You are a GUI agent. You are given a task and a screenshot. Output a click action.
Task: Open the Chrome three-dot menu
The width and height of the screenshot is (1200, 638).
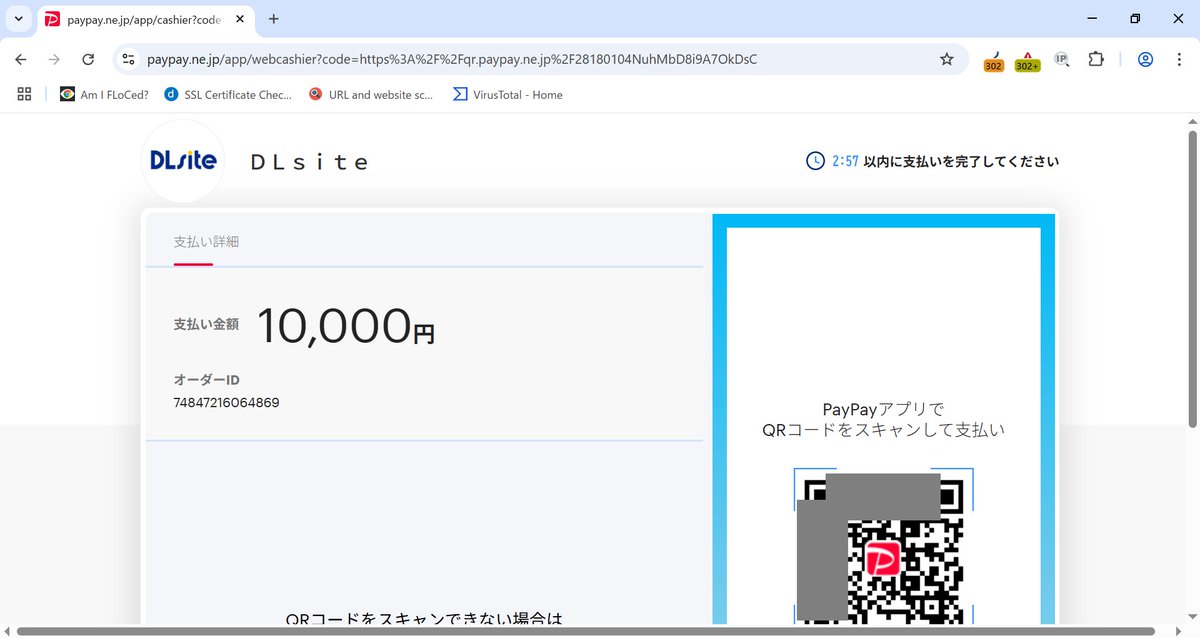[1178, 59]
